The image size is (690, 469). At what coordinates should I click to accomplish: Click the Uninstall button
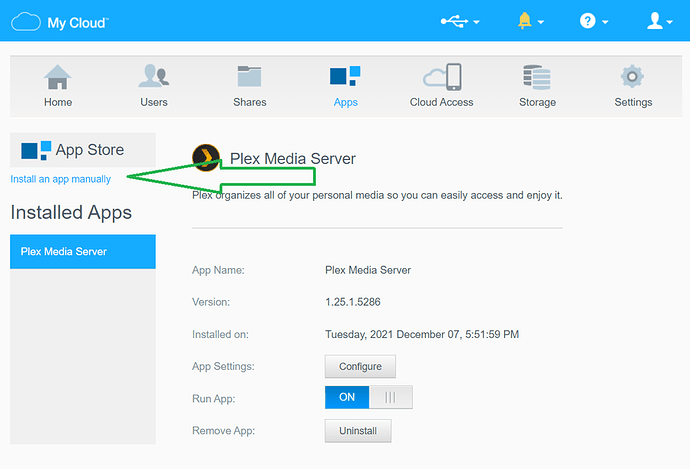point(358,431)
